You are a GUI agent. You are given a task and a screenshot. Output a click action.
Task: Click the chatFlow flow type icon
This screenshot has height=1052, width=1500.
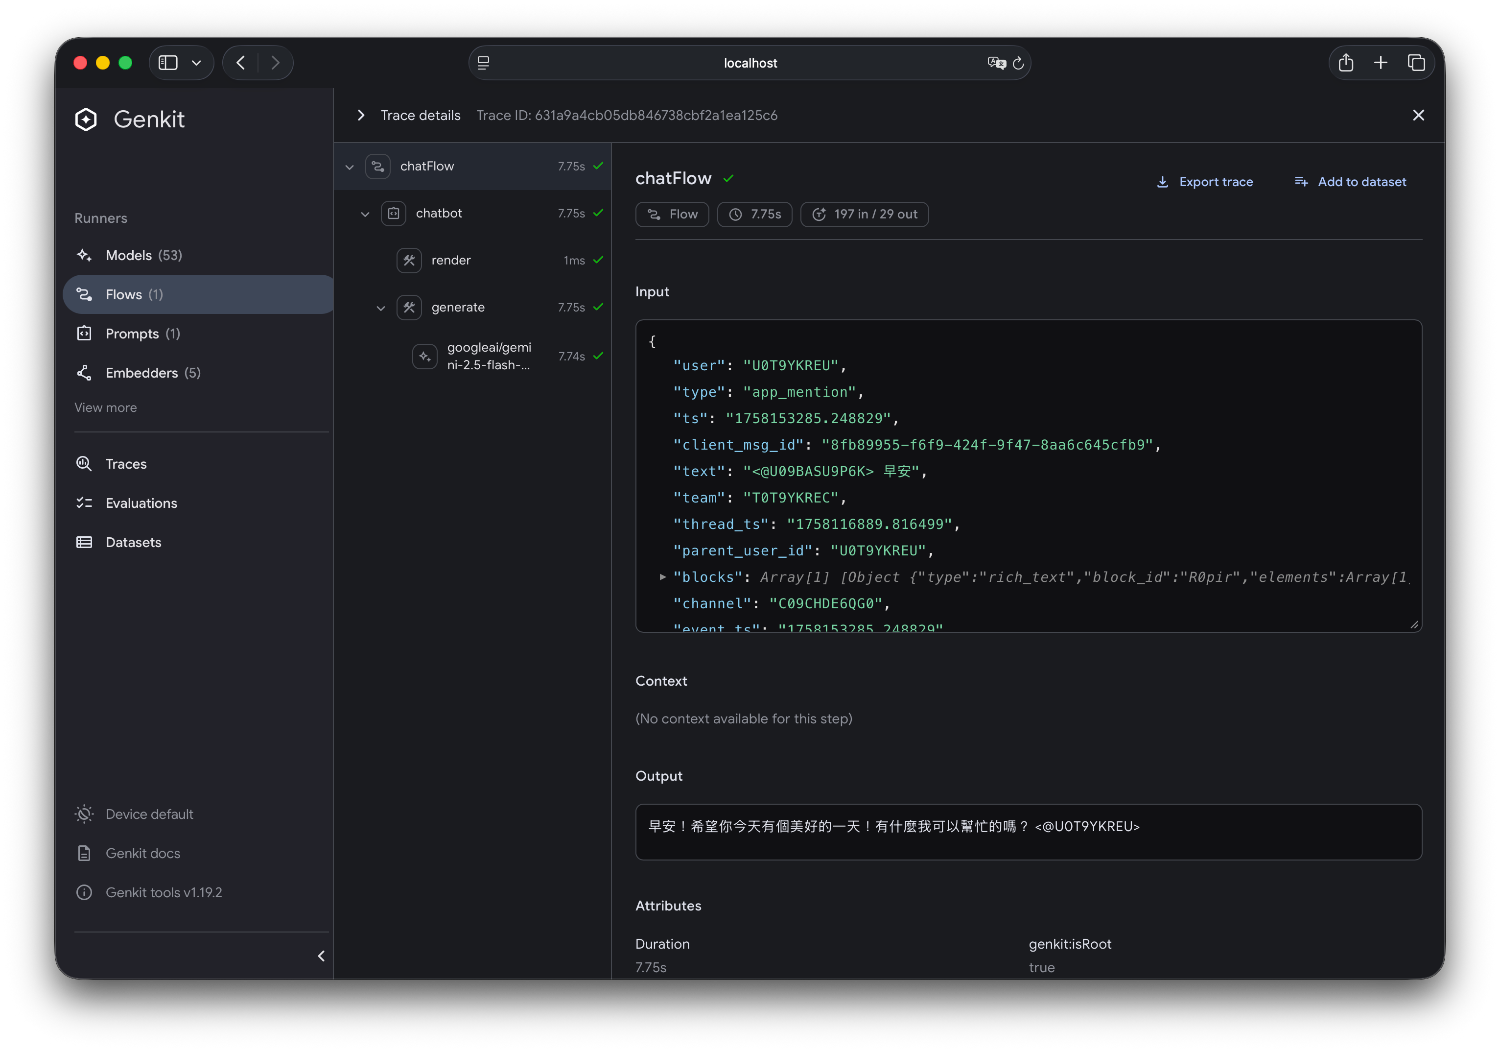(x=378, y=166)
